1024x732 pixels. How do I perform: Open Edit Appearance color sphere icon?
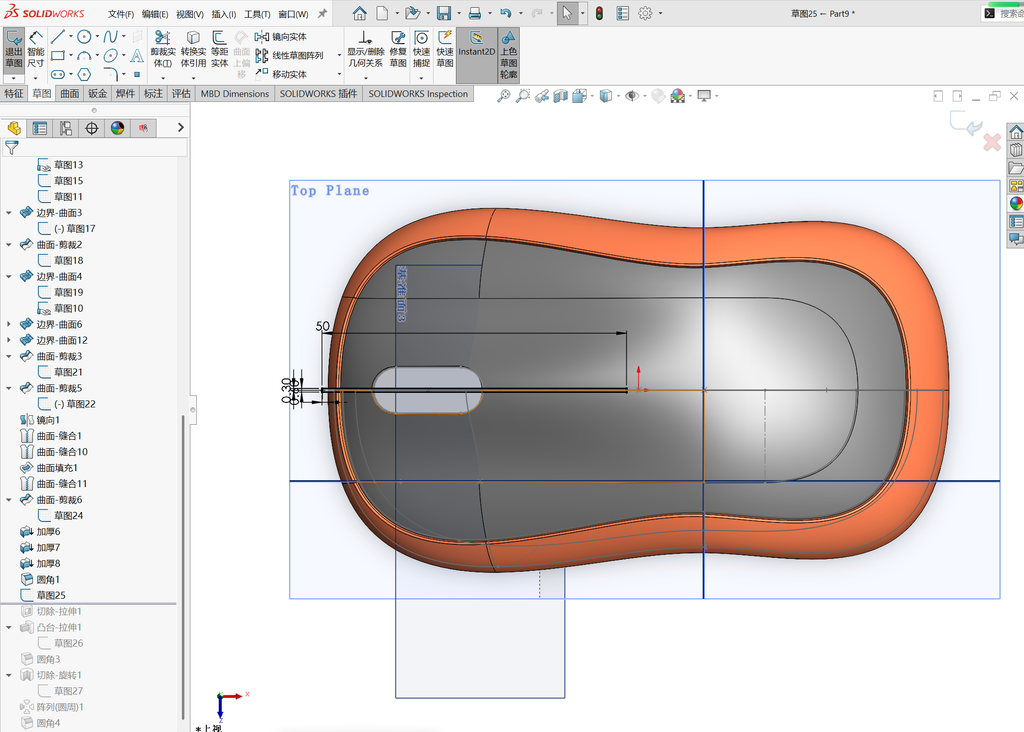point(678,96)
